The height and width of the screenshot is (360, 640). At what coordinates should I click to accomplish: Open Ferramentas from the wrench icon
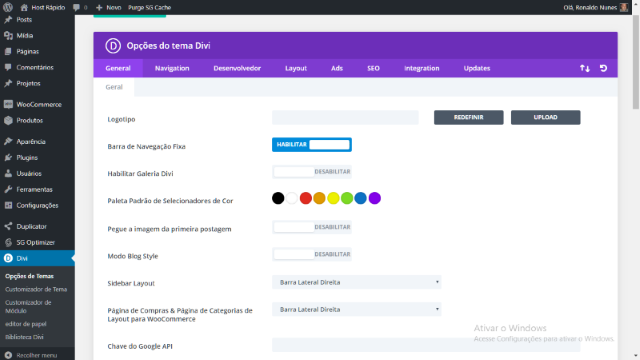coord(8,189)
